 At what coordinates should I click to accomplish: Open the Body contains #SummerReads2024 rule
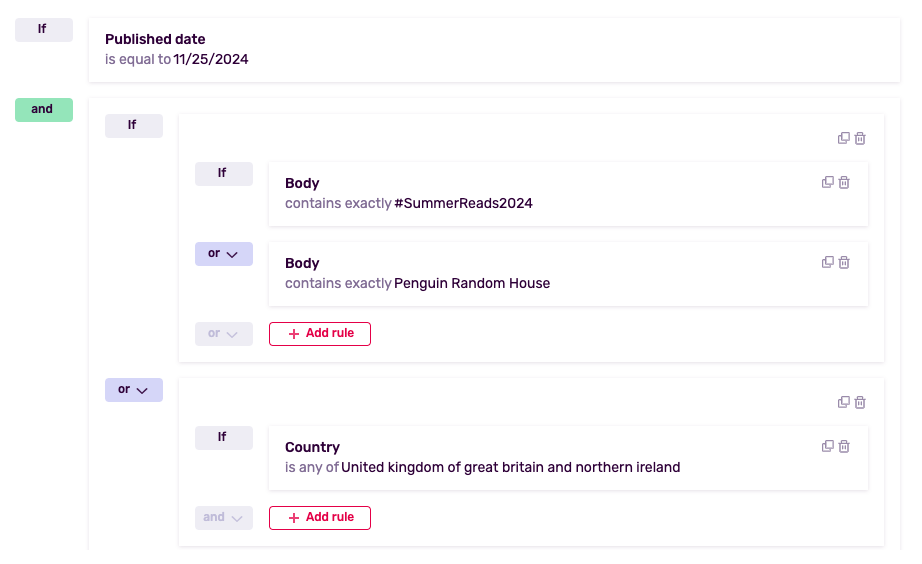[568, 194]
